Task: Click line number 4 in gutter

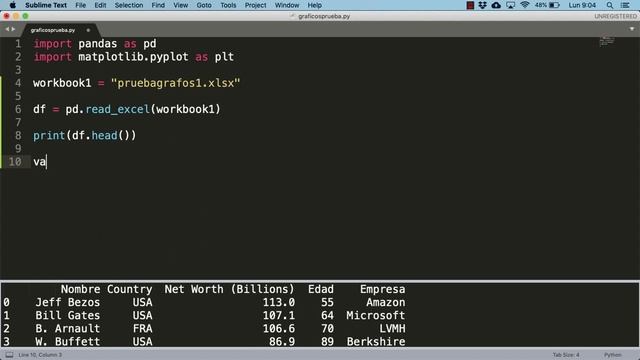Action: click(x=18, y=83)
